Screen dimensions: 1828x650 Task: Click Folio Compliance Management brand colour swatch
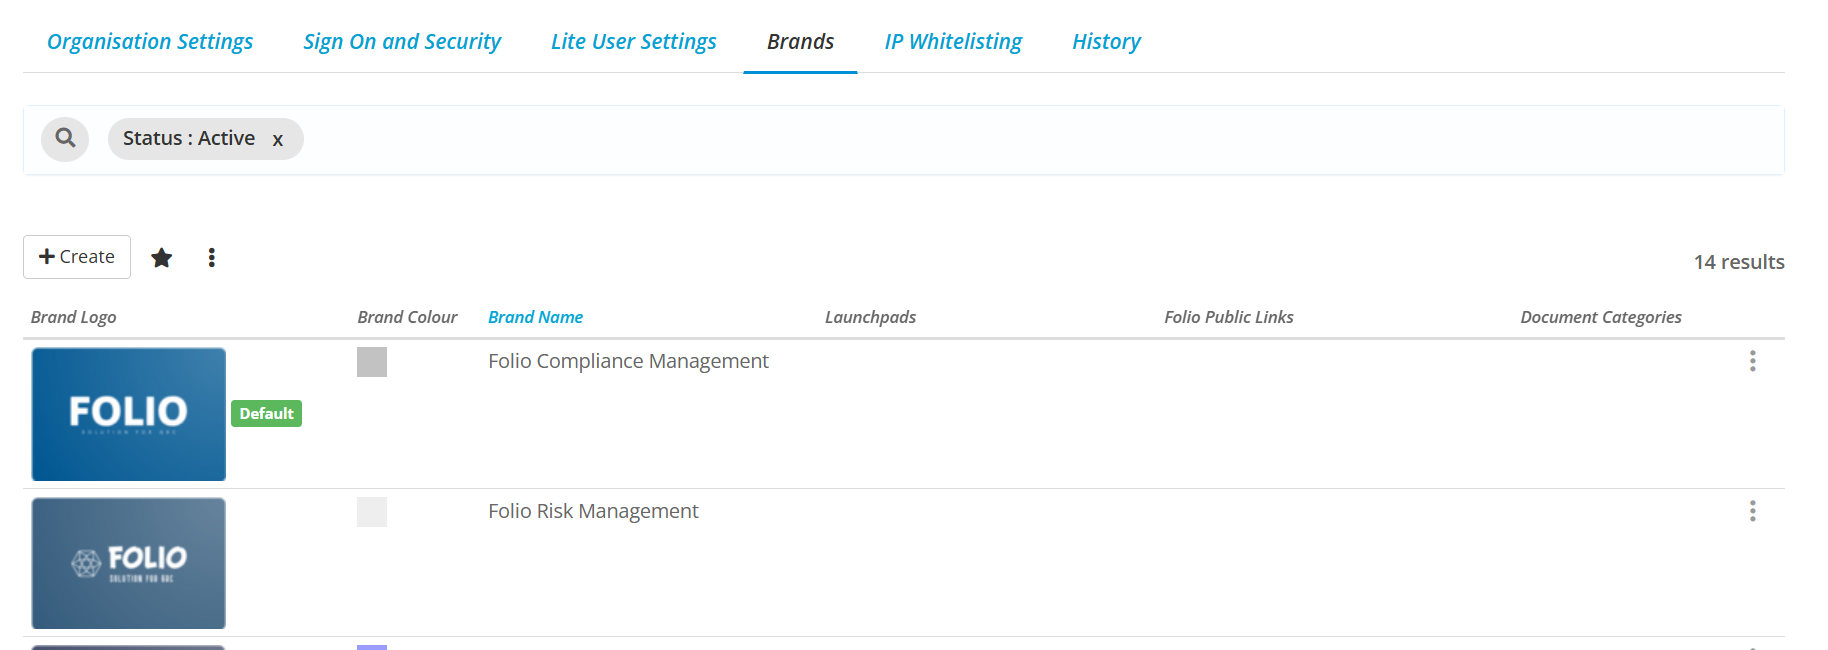[372, 362]
